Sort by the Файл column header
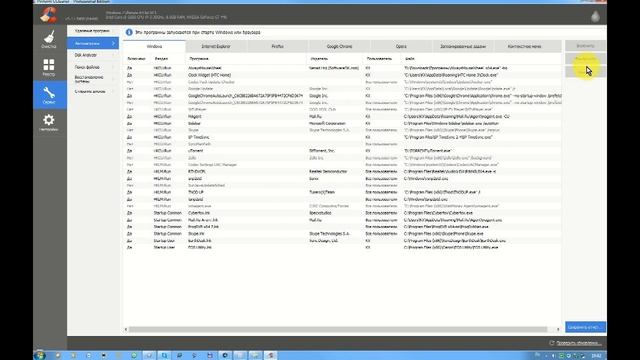The image size is (640, 360). (410, 59)
